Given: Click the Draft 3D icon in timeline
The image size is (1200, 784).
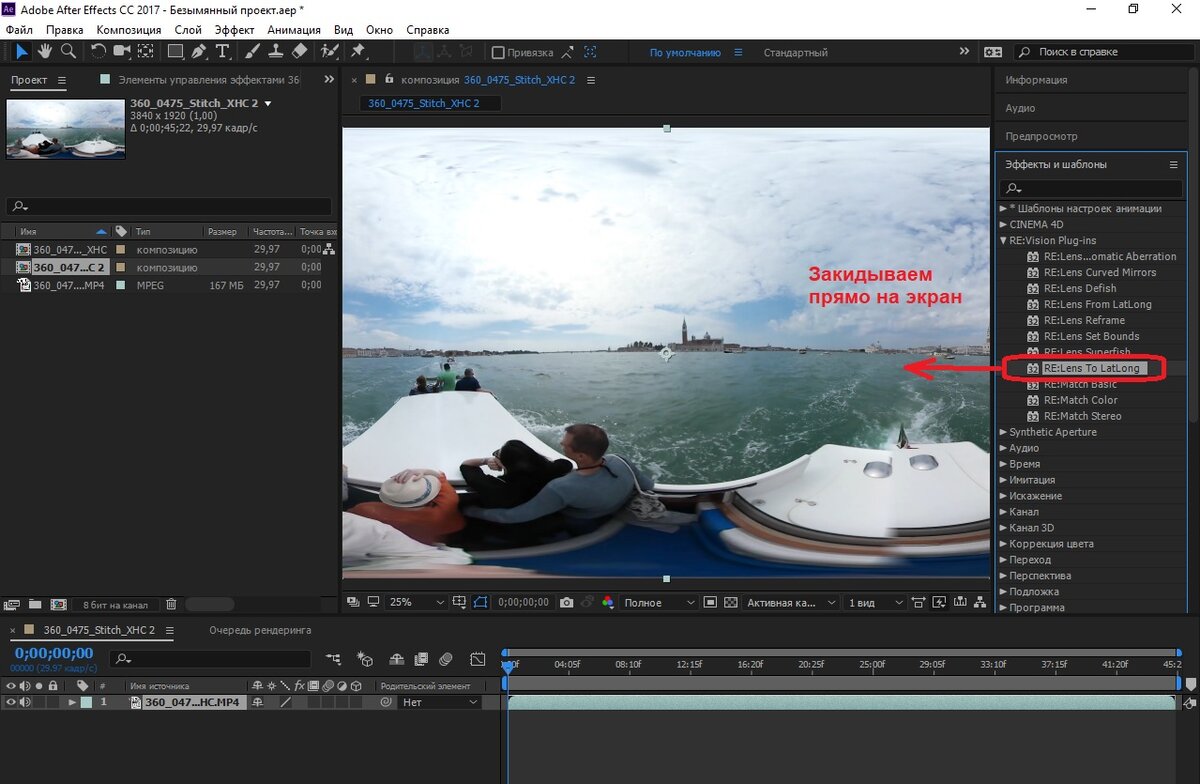Looking at the screenshot, I should pos(365,659).
